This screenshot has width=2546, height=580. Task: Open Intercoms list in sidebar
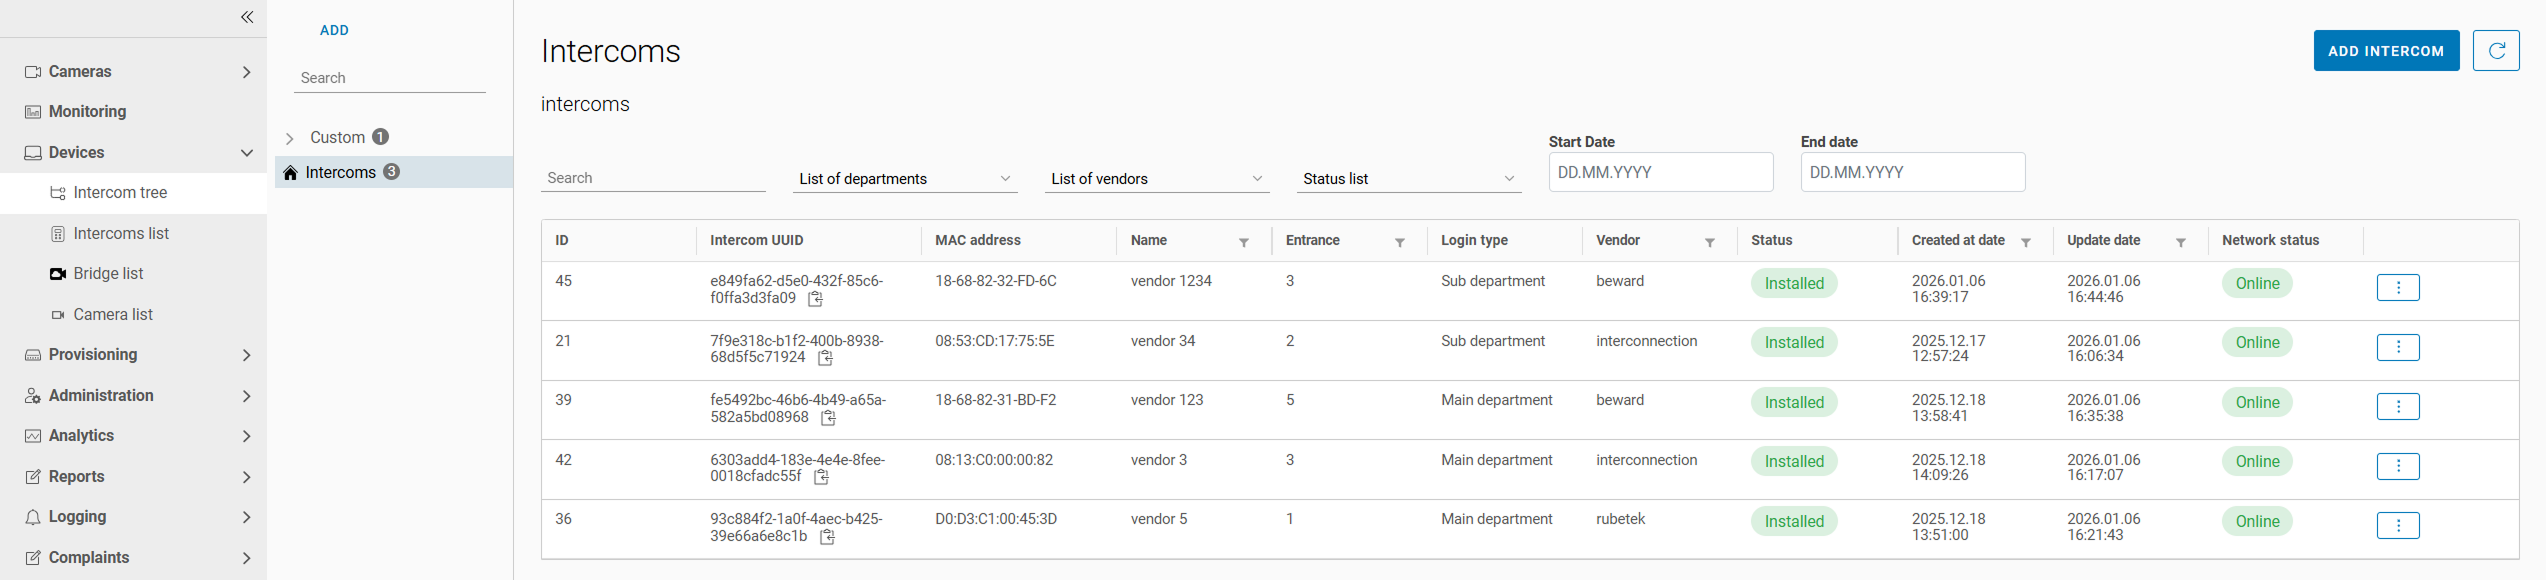pyautogui.click(x=121, y=233)
